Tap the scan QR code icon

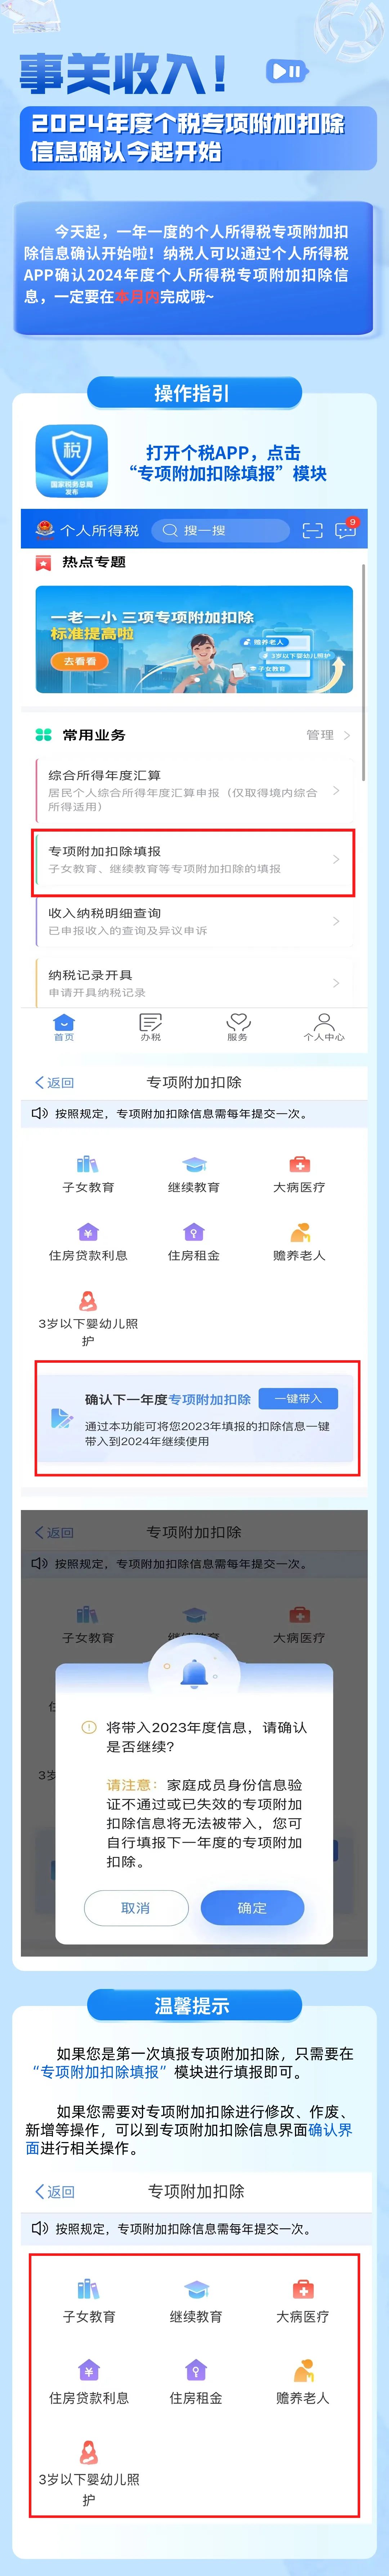click(313, 530)
